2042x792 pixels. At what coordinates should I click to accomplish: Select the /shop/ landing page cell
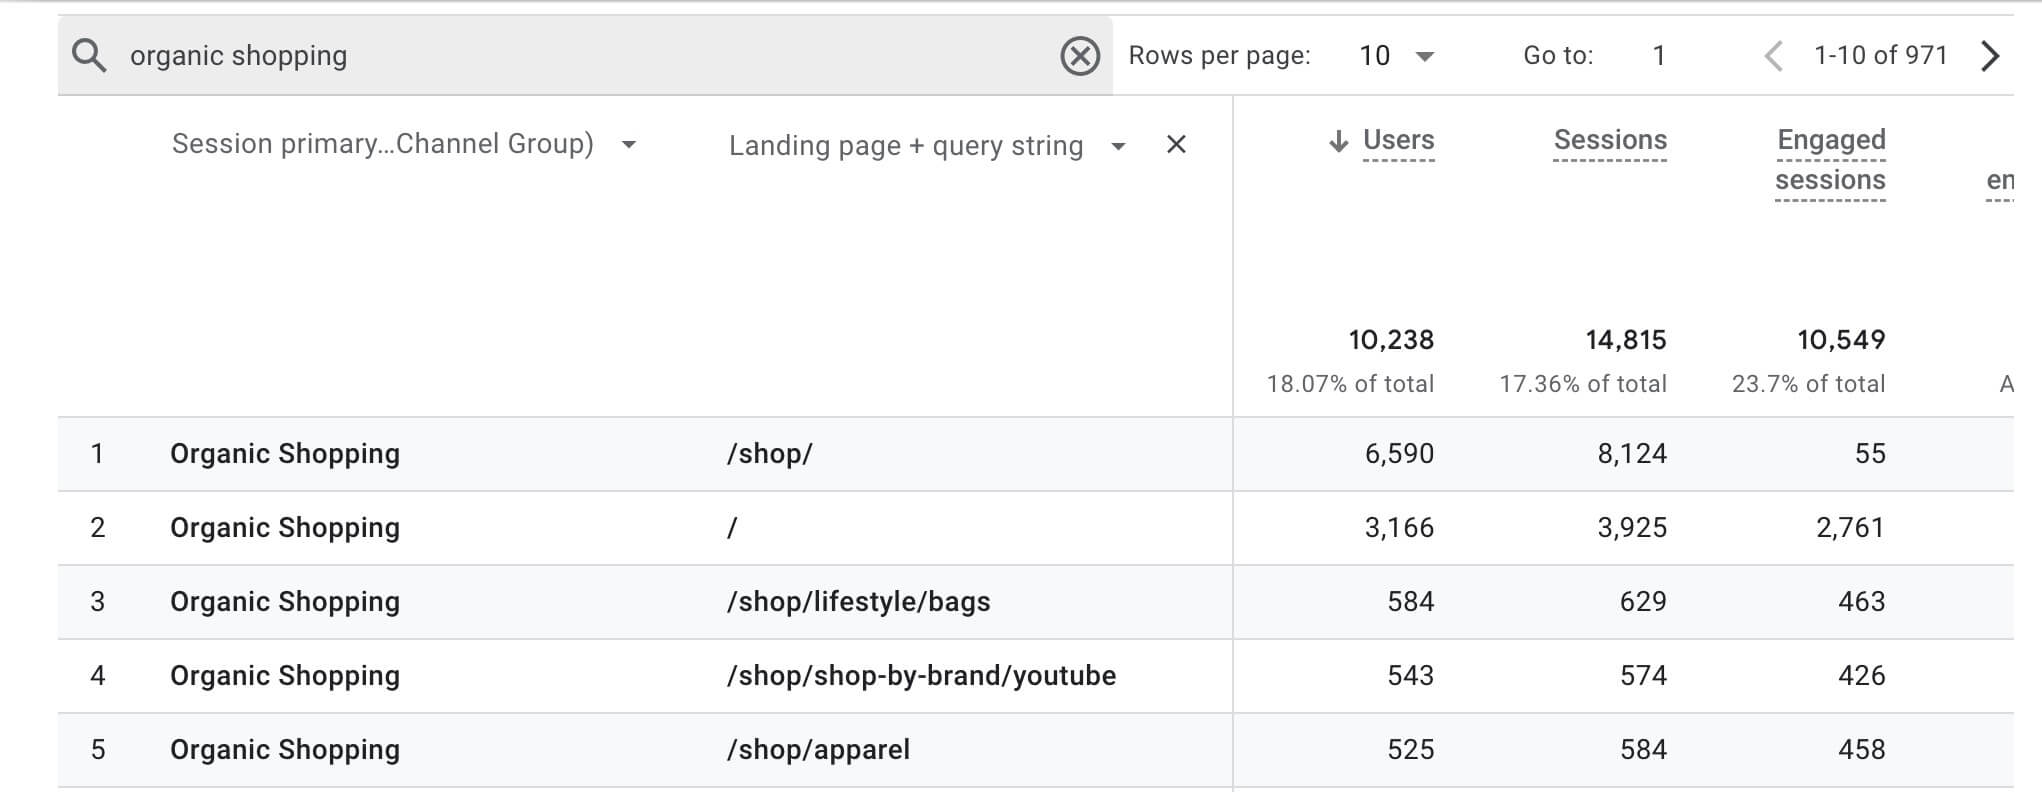(769, 454)
